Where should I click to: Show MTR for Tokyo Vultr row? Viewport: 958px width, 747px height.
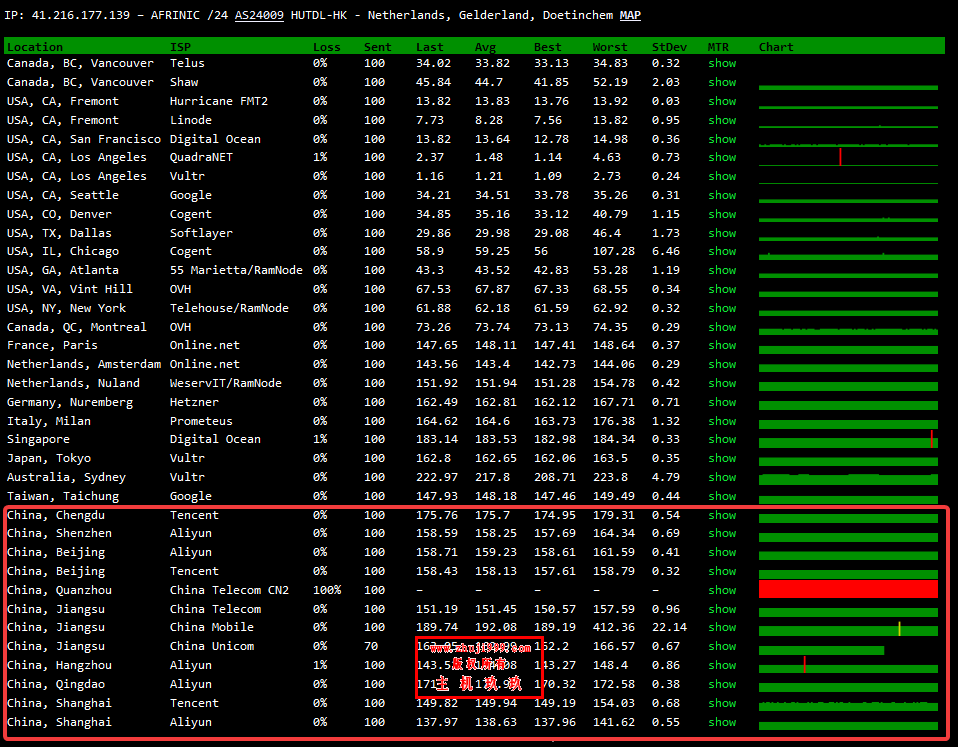722,458
